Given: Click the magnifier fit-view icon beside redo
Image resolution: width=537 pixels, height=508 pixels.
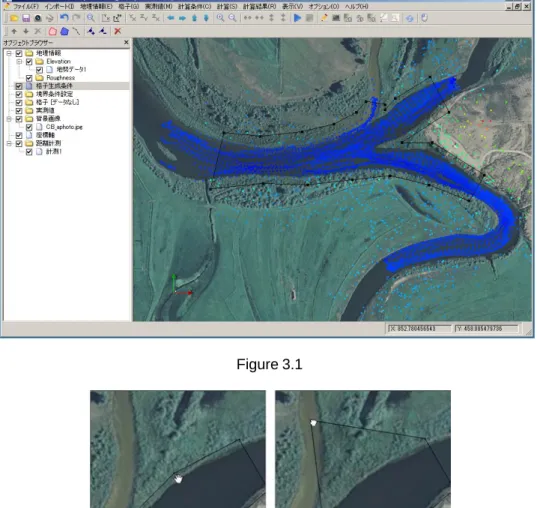Looking at the screenshot, I should 91,18.
